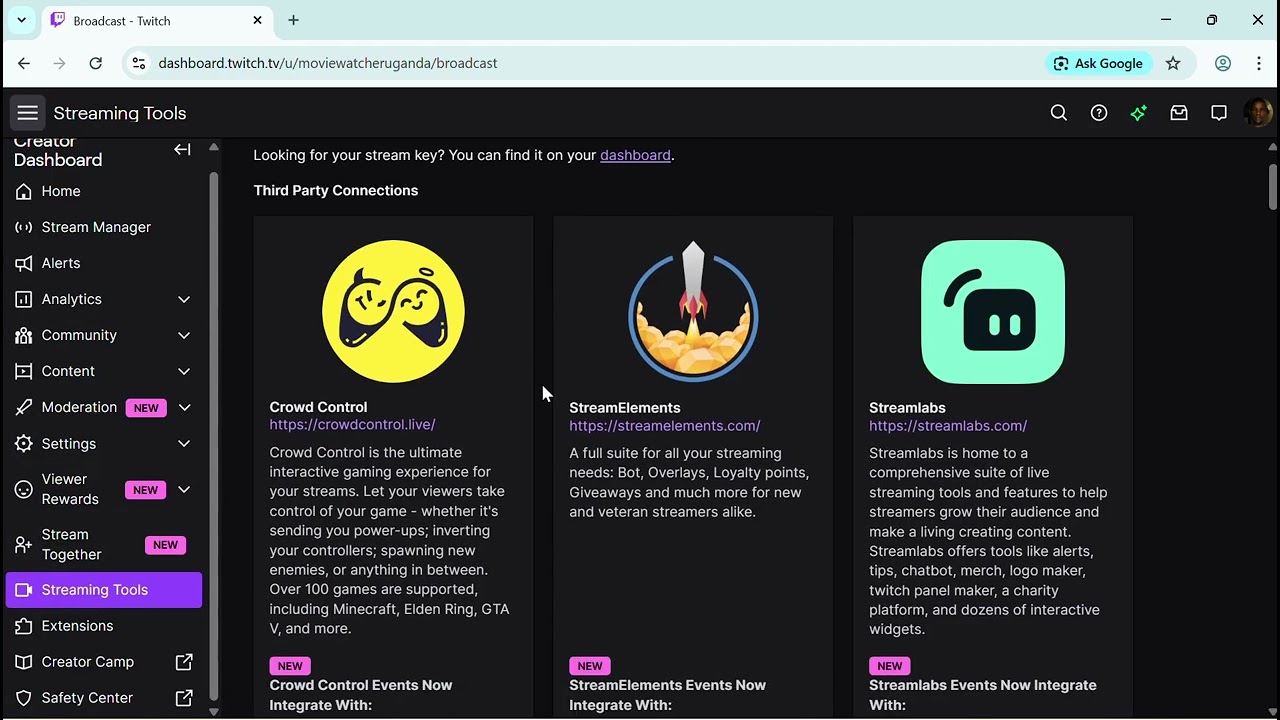Click the NEW badge under Crowd Control
This screenshot has width=1280, height=720.
(290, 666)
